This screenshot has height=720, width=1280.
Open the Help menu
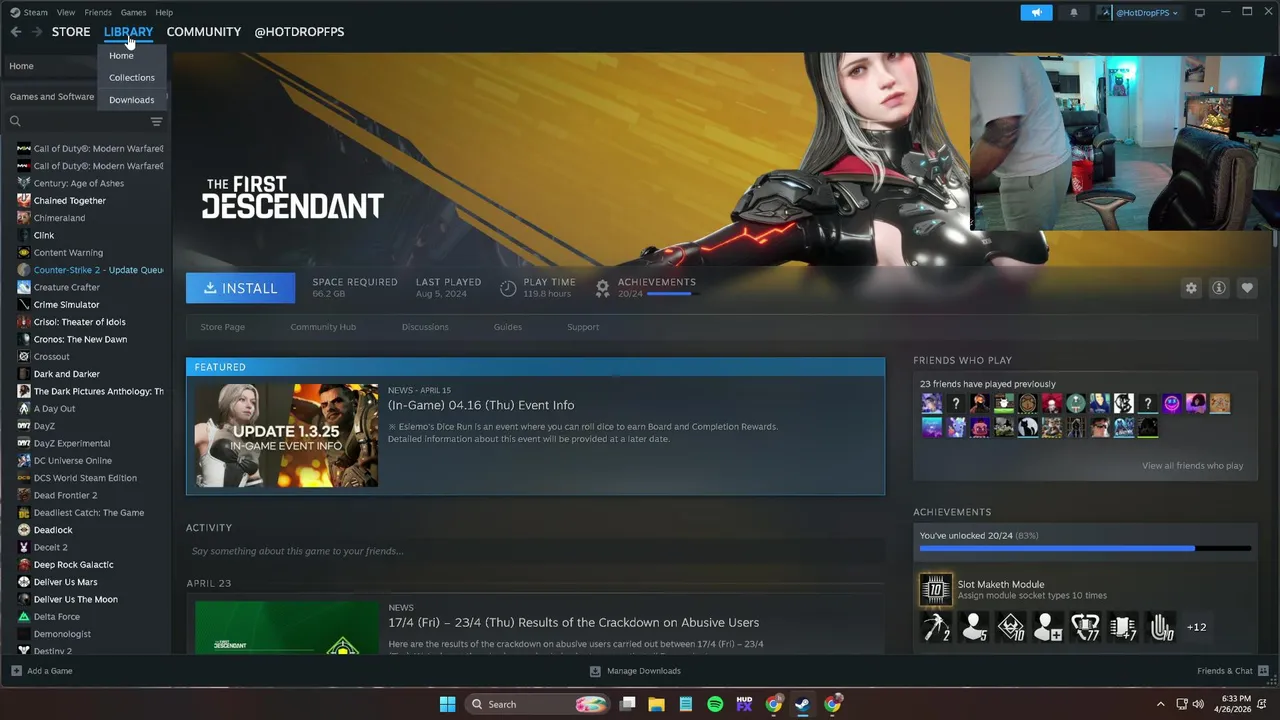(164, 12)
